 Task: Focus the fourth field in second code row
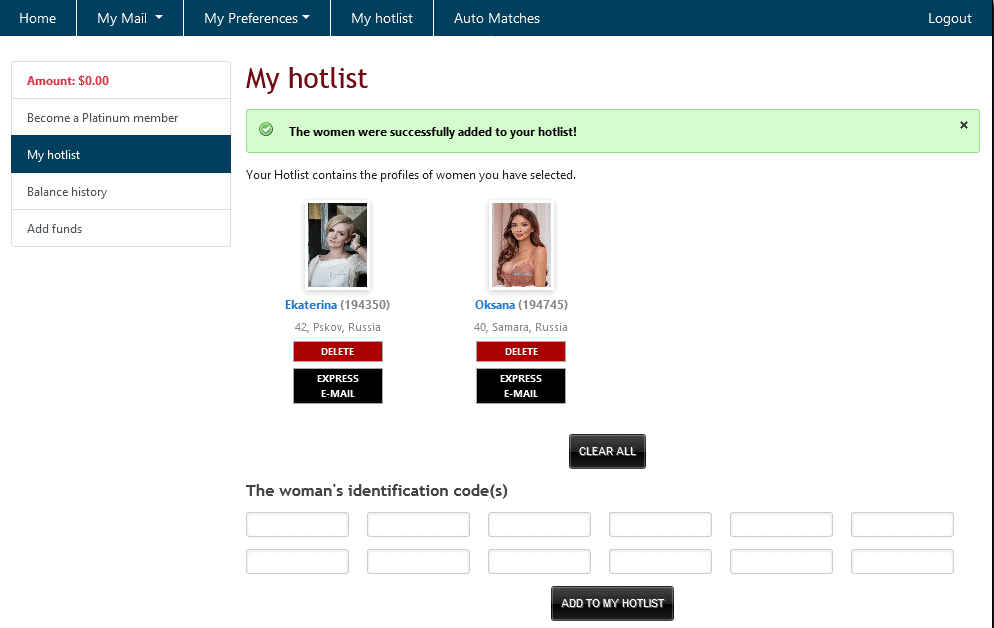click(661, 561)
